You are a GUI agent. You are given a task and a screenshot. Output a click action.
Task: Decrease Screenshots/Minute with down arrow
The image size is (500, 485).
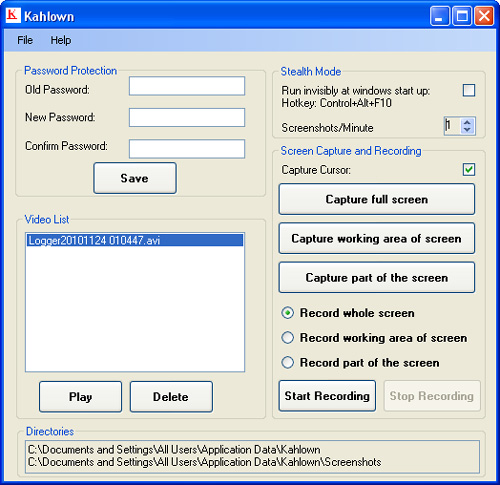(x=467, y=130)
